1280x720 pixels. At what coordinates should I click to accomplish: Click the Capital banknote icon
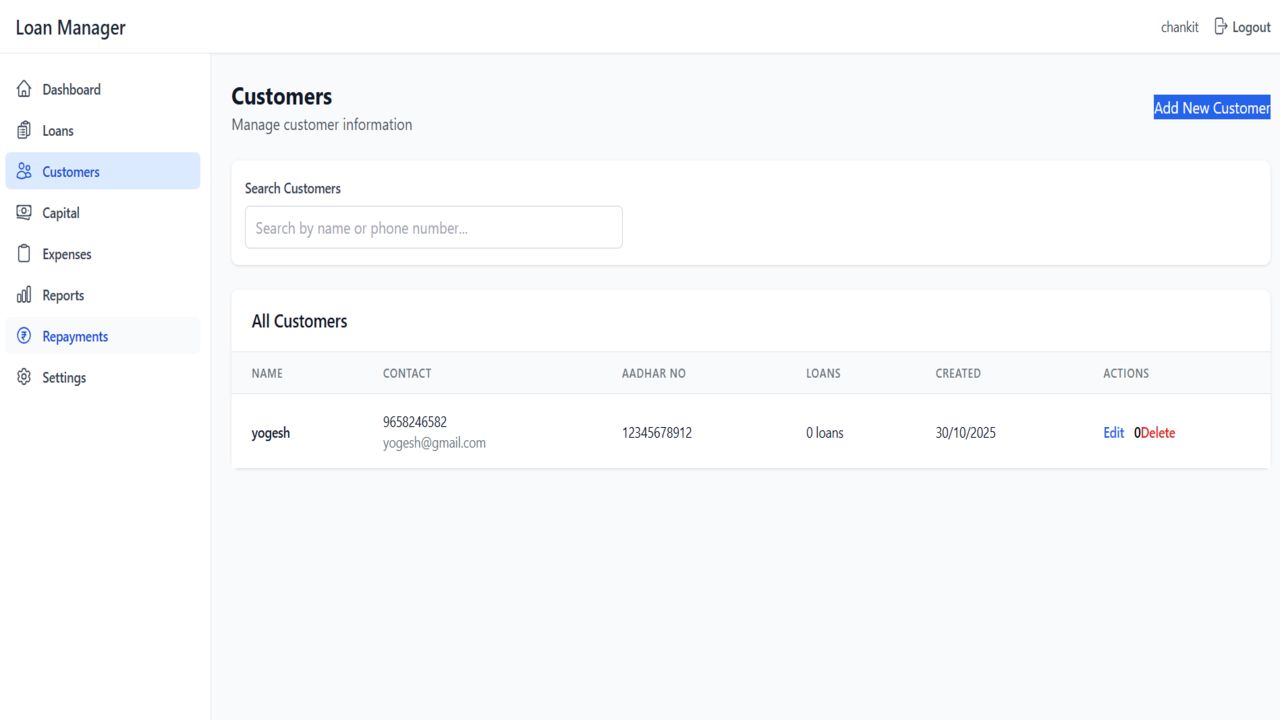(24, 212)
